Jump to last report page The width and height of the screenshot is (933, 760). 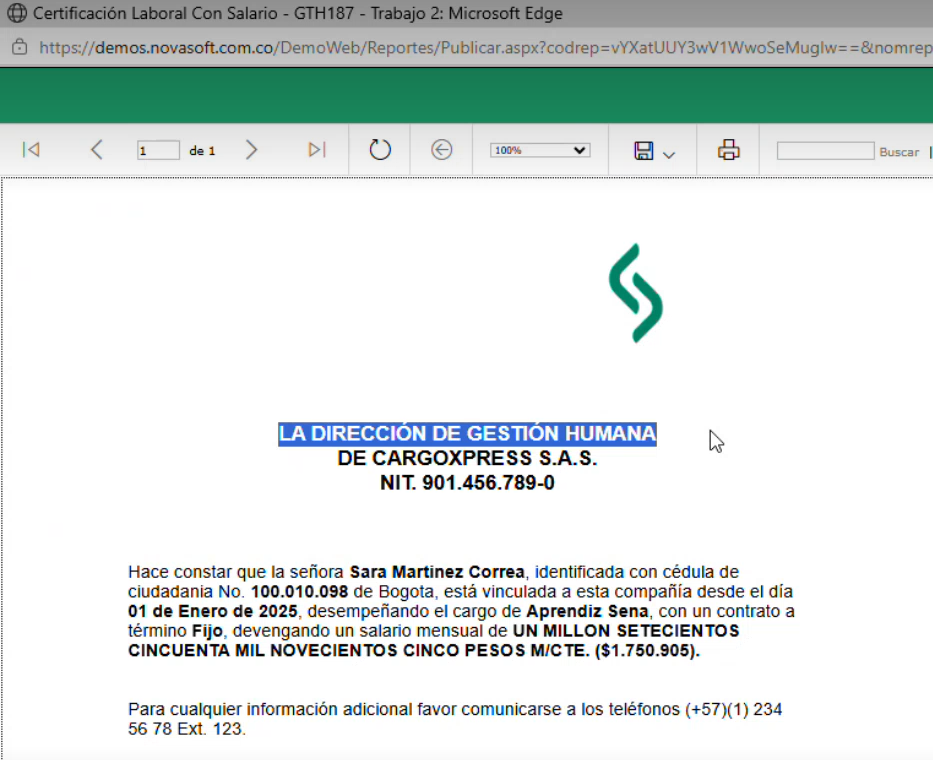pyautogui.click(x=317, y=149)
